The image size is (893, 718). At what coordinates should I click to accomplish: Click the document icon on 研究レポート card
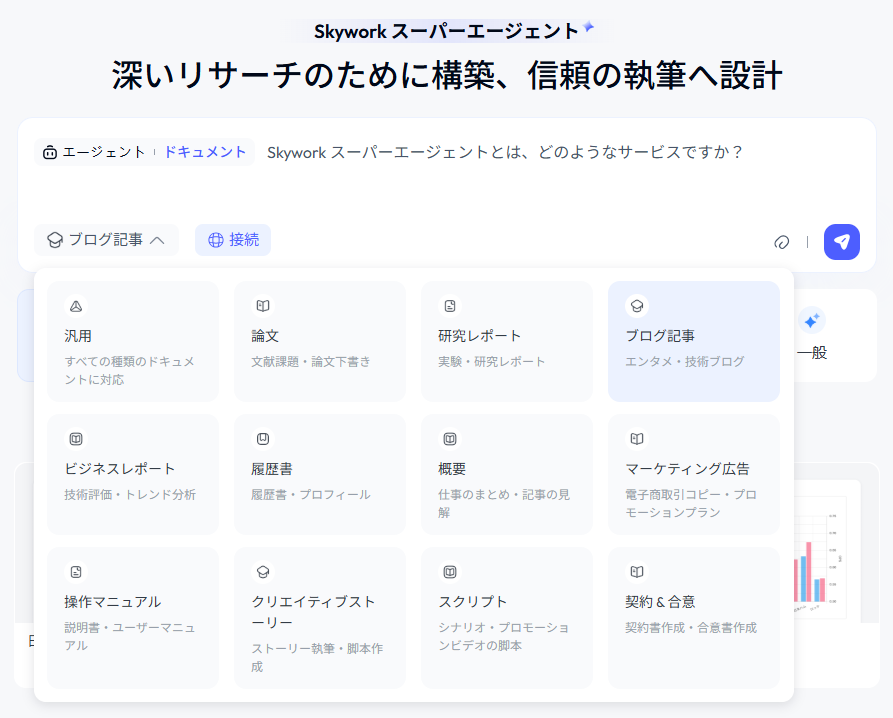[450, 306]
